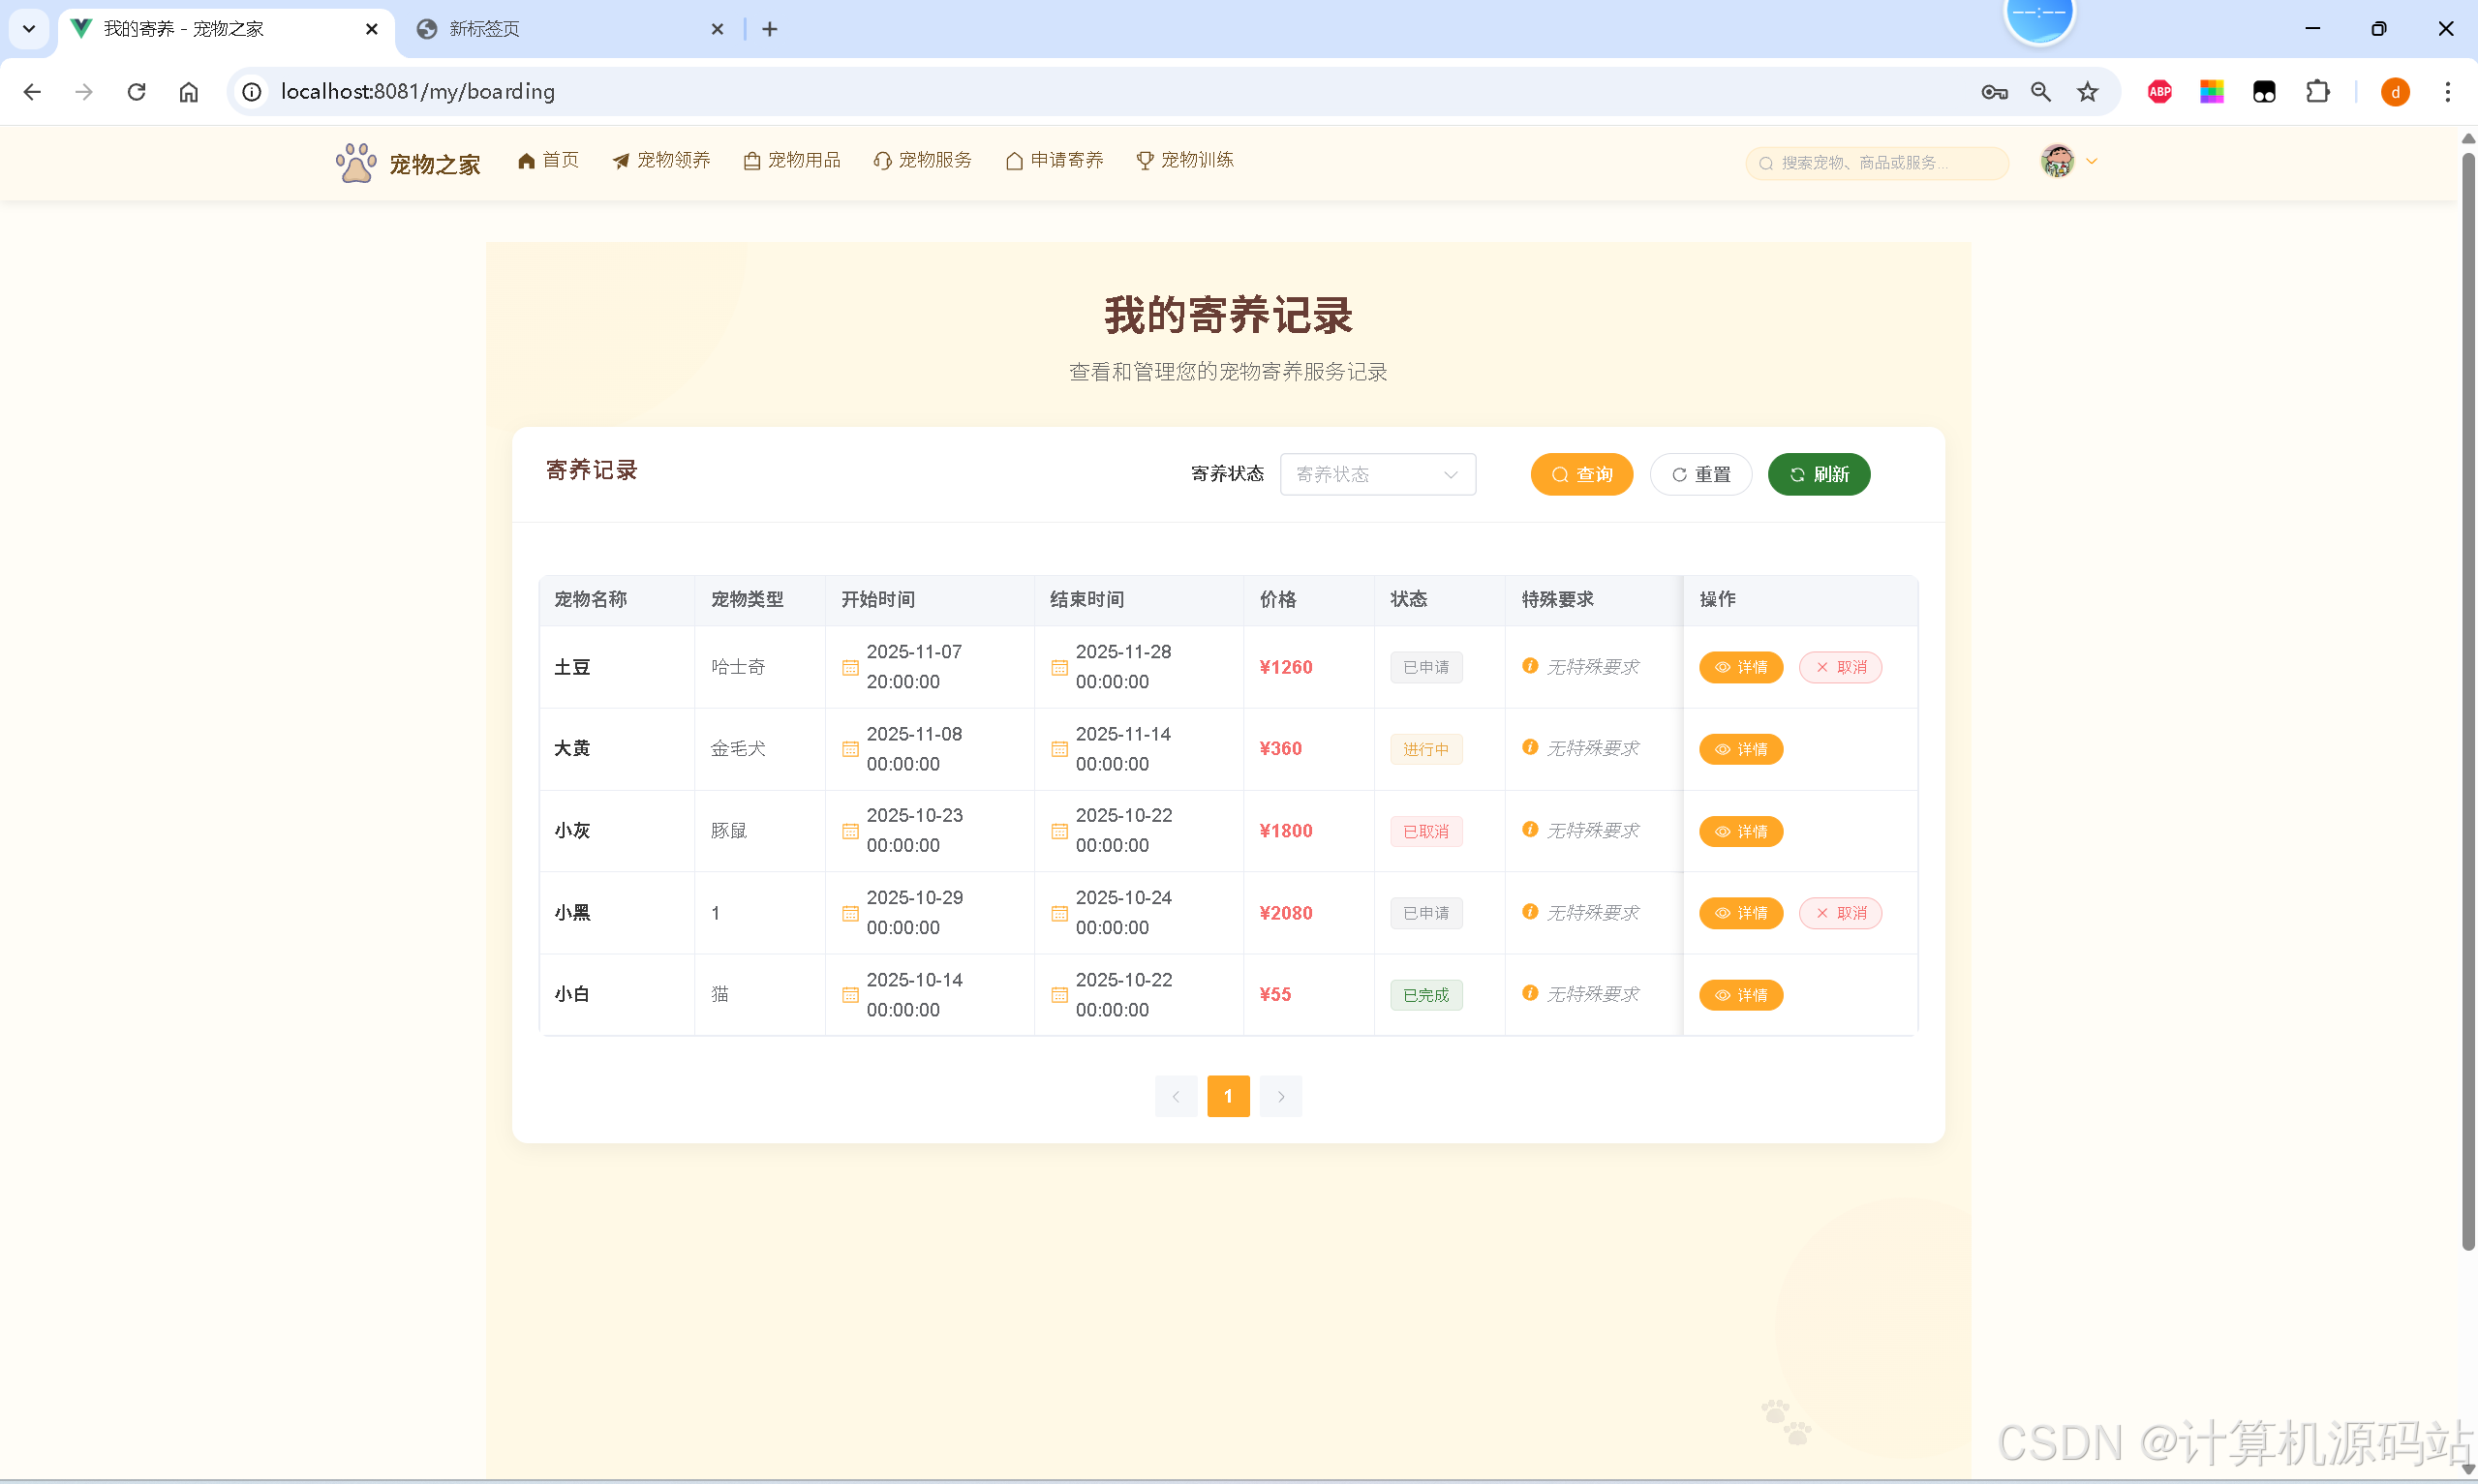Click the page vertical scrollbar
2478x1484 pixels.
[x=2468, y=700]
